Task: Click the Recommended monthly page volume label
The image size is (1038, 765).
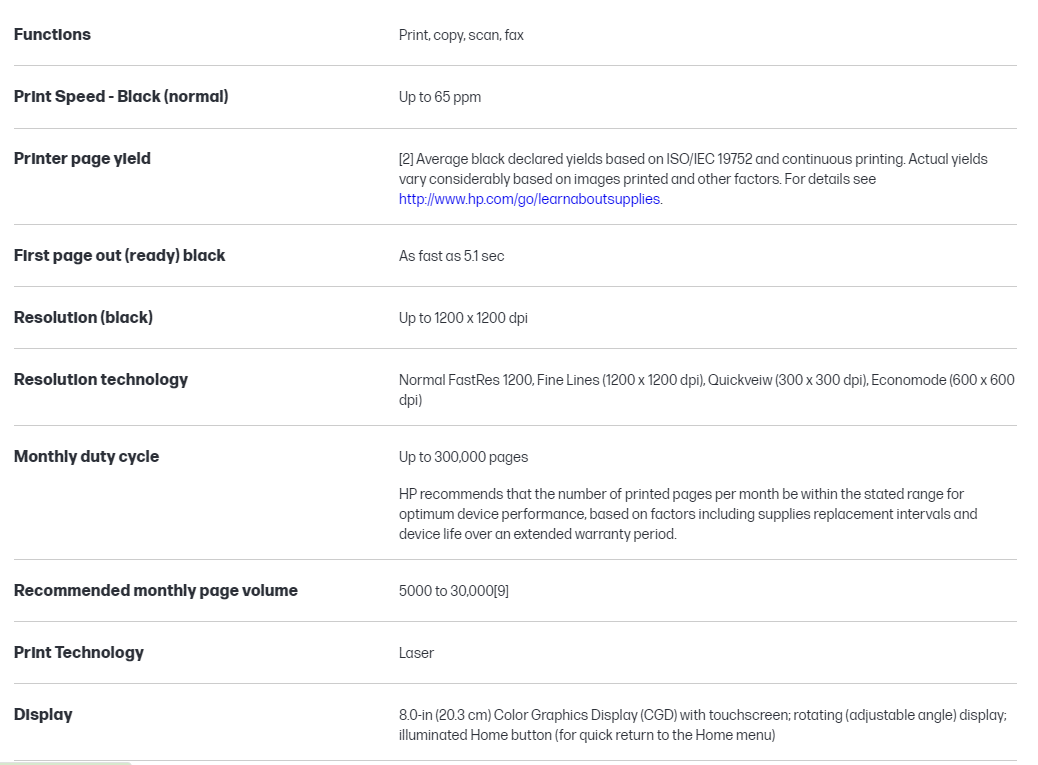Action: (x=156, y=591)
